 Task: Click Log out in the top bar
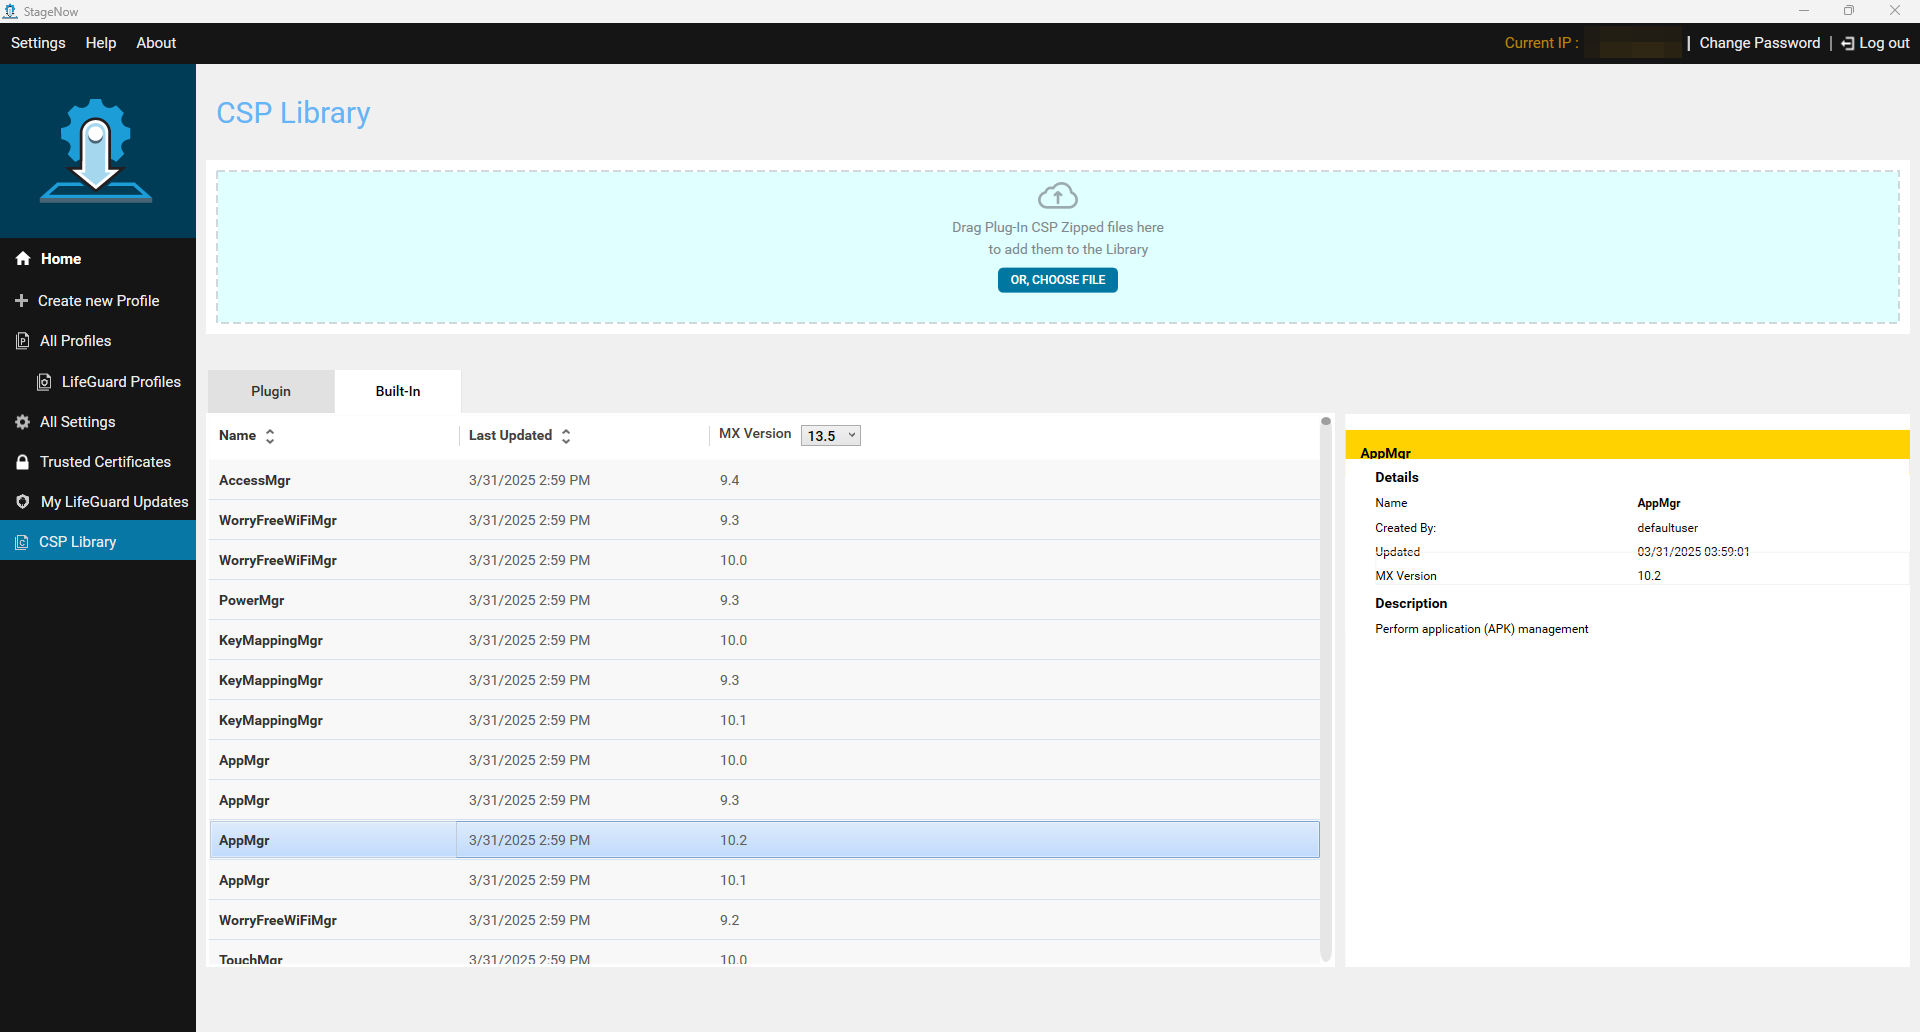click(x=1875, y=43)
